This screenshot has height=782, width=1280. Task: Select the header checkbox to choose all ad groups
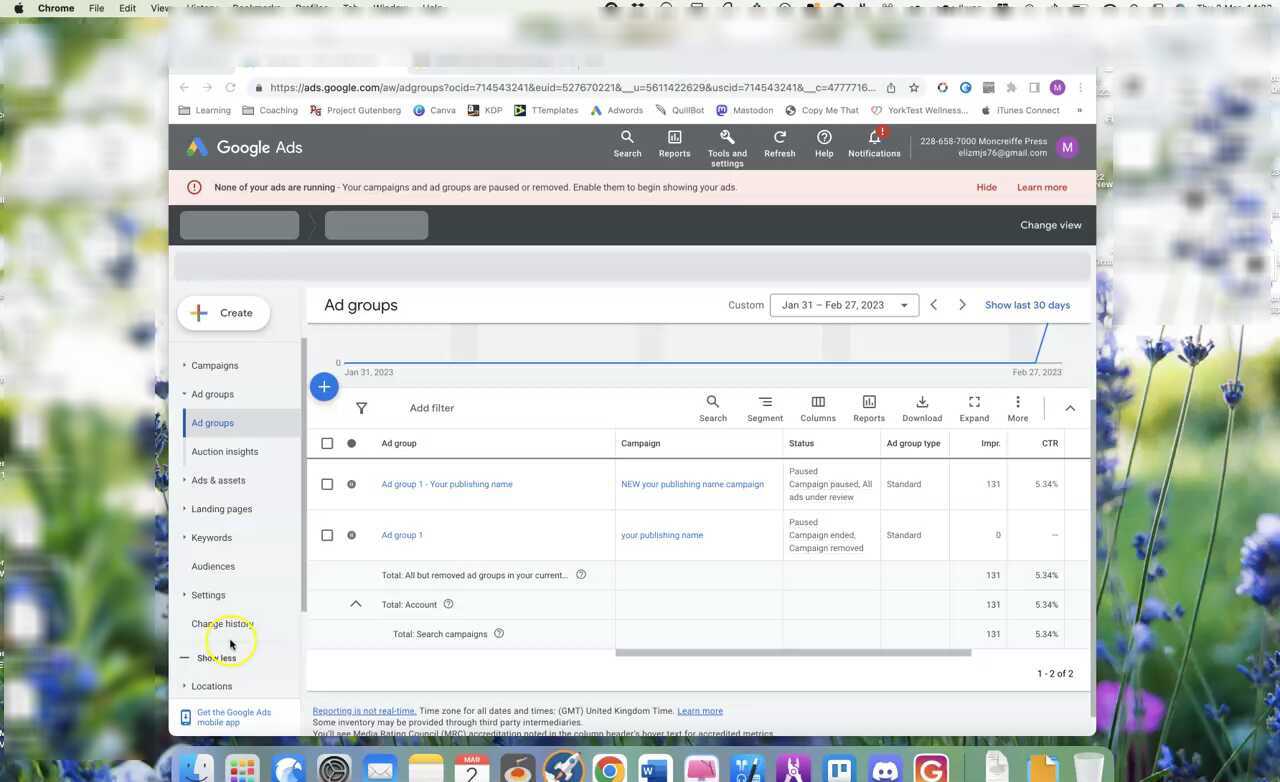click(327, 443)
